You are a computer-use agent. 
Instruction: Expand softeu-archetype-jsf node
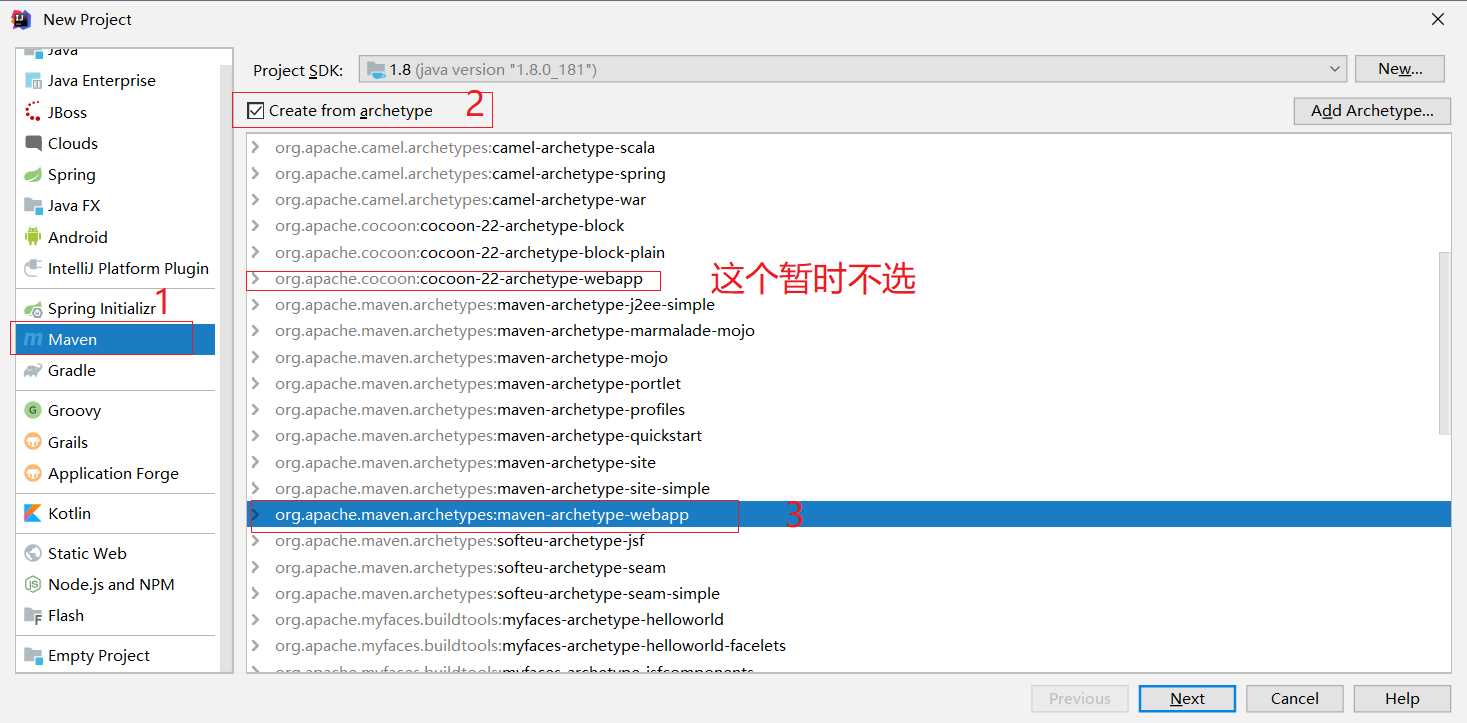point(256,541)
